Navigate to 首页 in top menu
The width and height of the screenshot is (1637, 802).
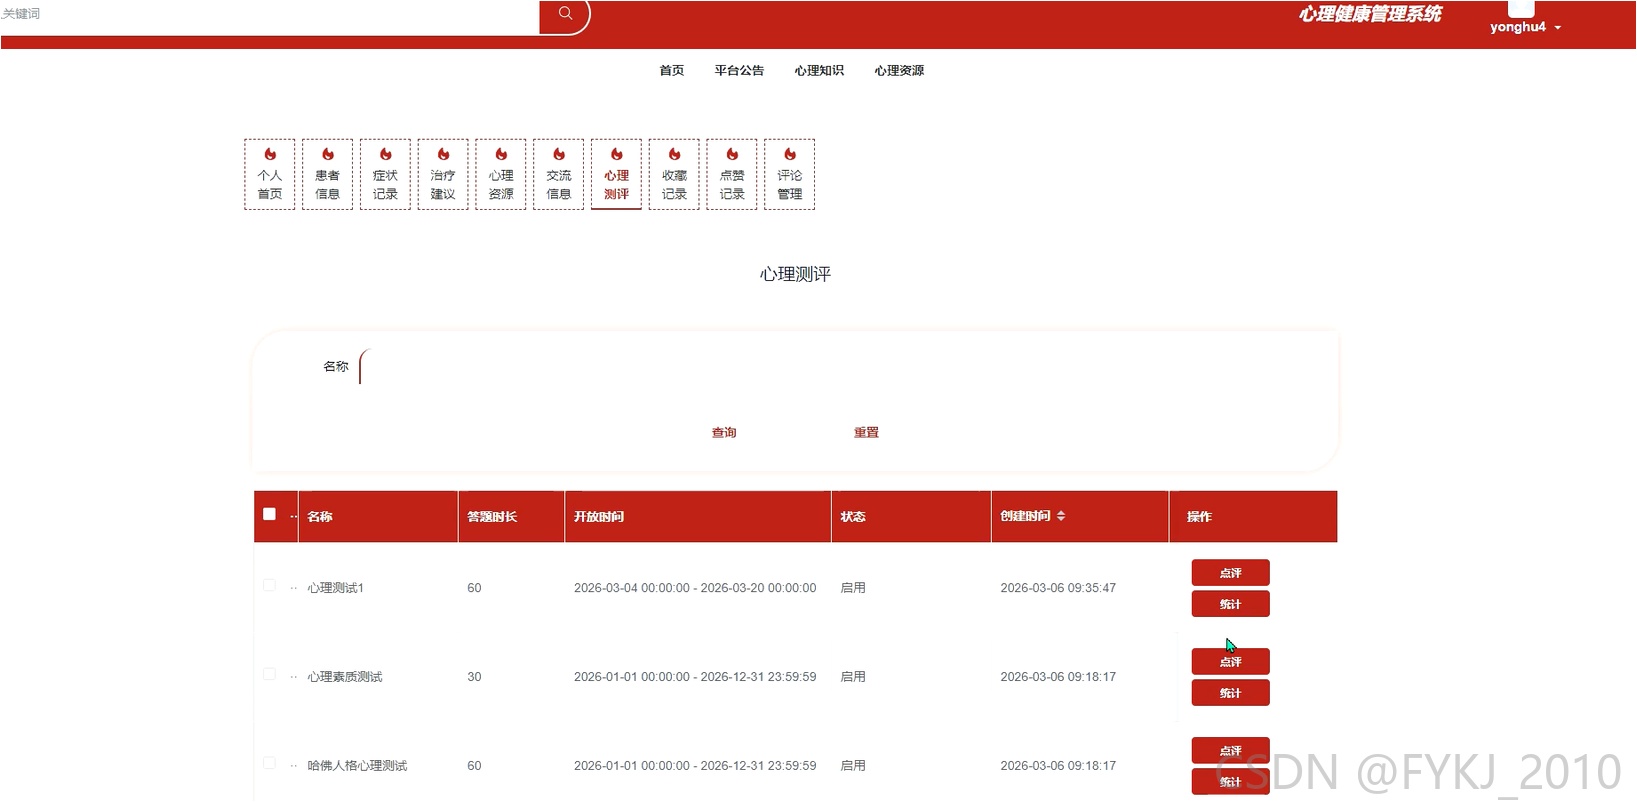[672, 71]
